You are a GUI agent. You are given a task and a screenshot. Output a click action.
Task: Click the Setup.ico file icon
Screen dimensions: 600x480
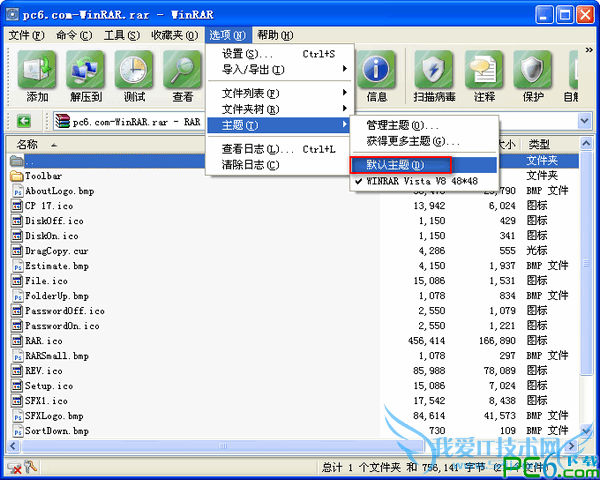click(17, 386)
